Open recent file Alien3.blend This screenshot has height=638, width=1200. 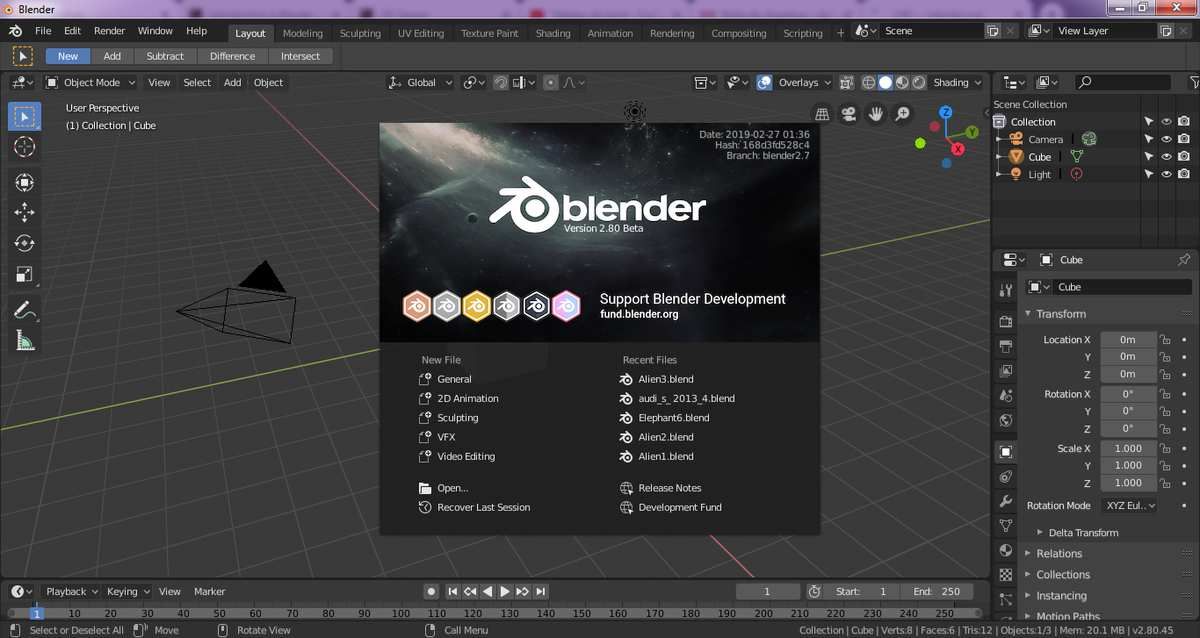tap(665, 379)
